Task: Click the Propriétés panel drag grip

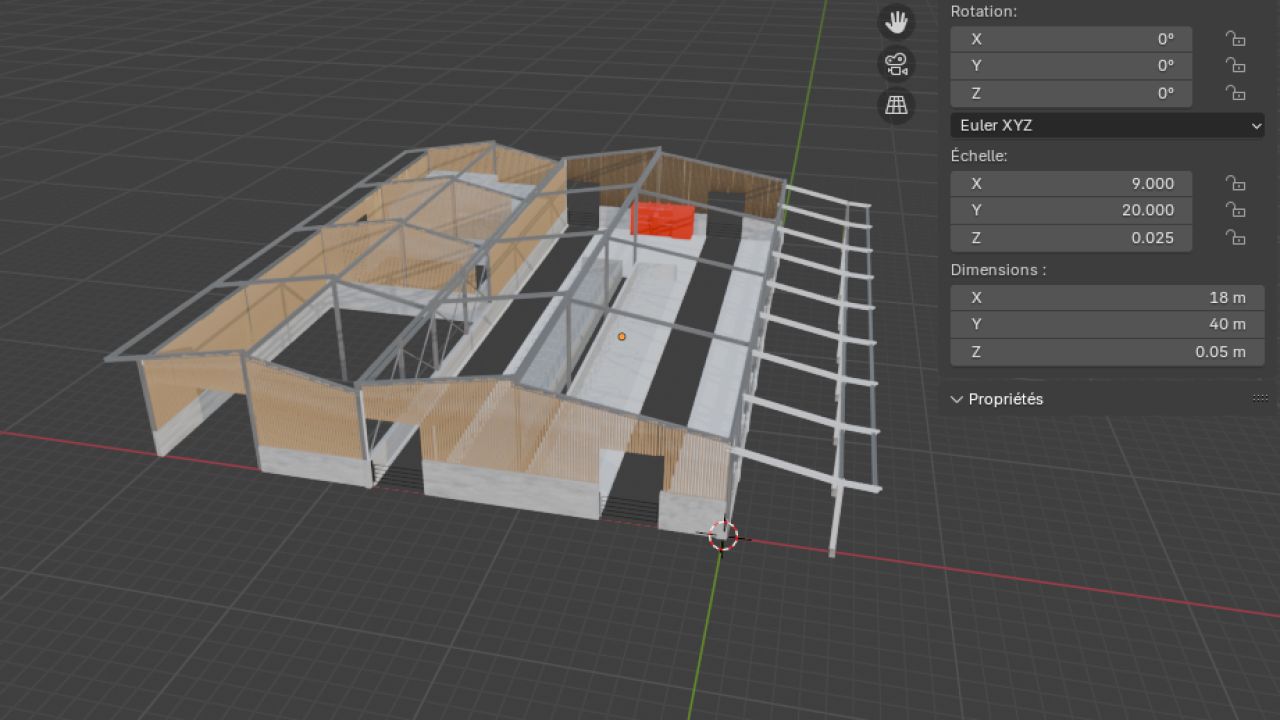Action: (1260, 399)
